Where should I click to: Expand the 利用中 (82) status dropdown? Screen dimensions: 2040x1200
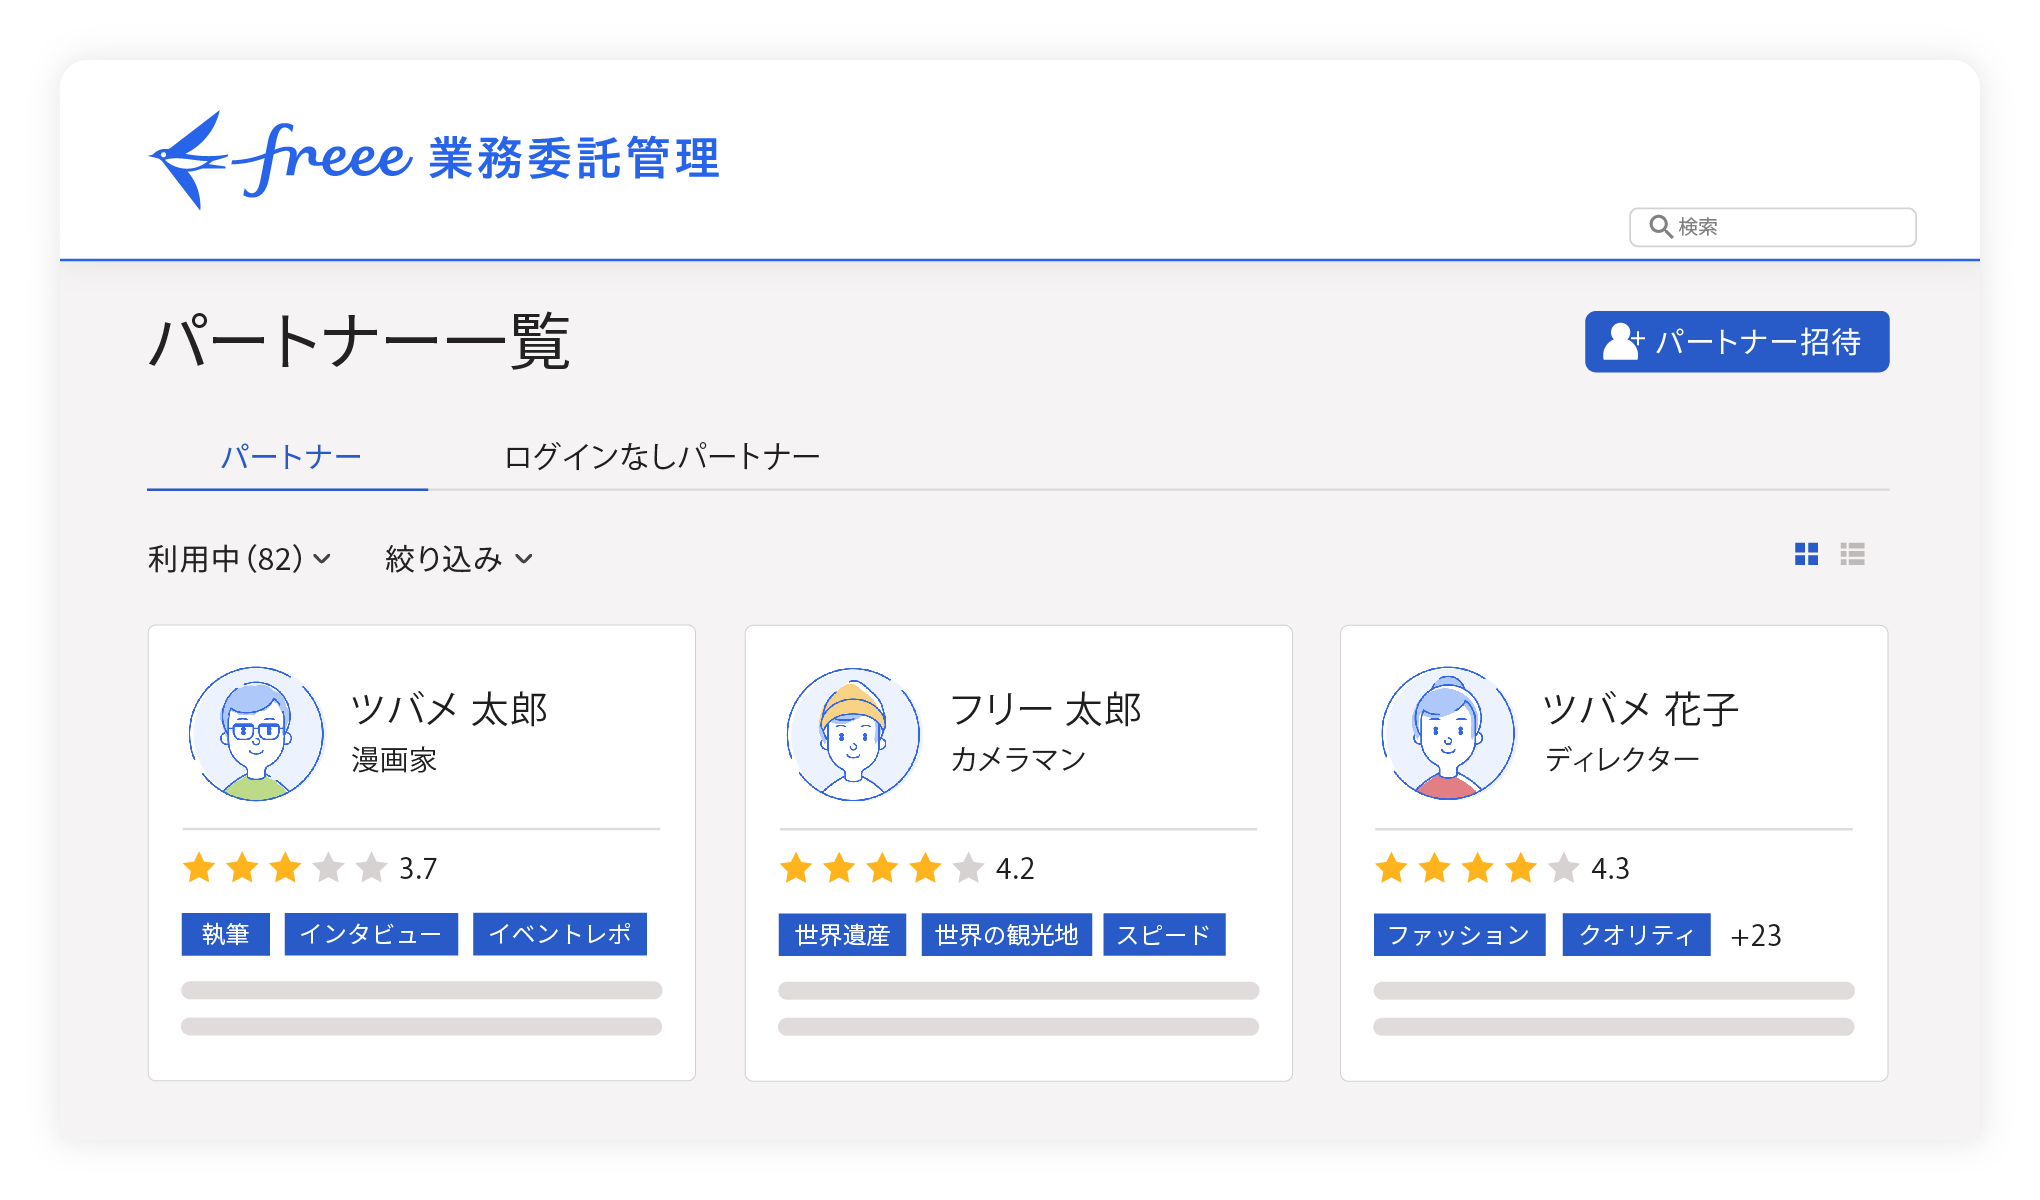click(x=239, y=558)
